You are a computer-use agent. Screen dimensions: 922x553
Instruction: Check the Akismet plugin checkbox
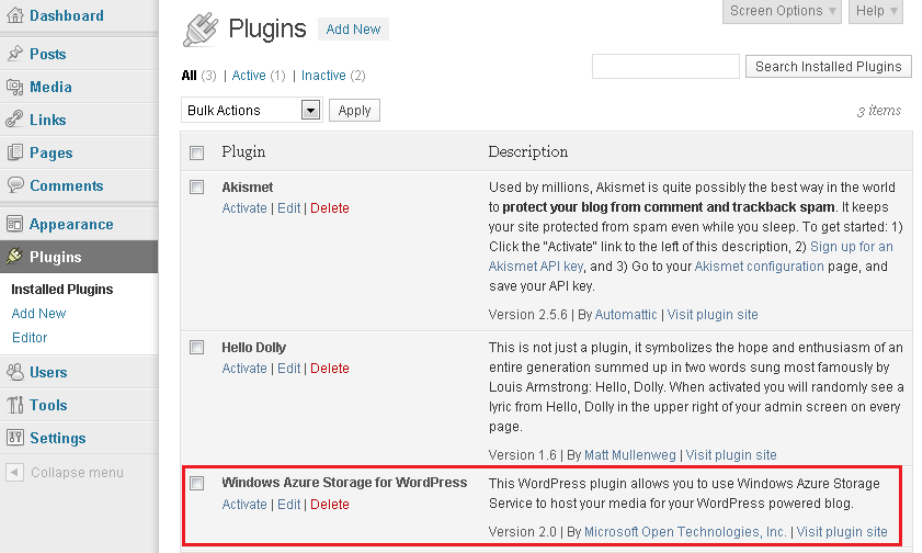[197, 187]
